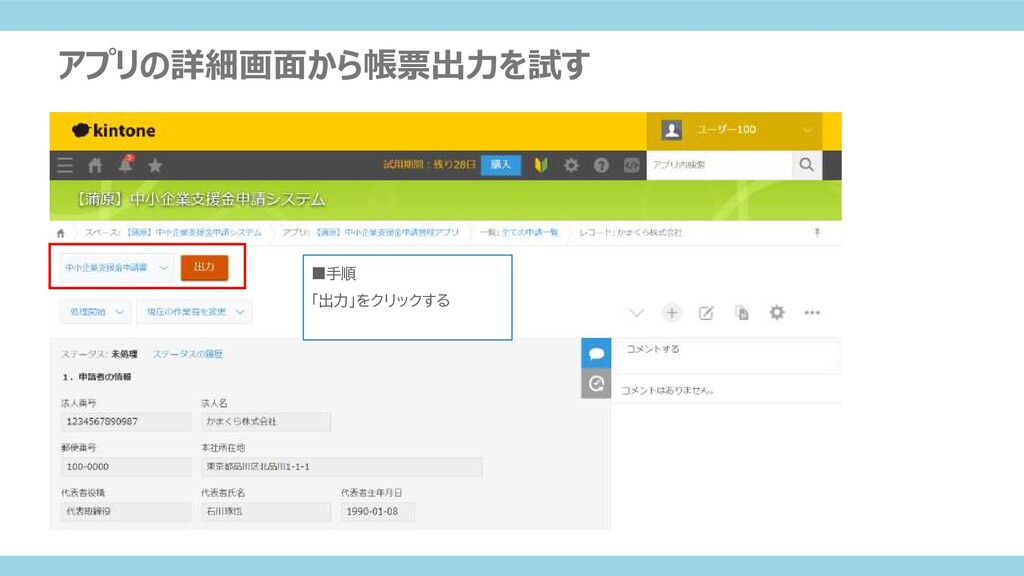Click the アプリ内検索 search field
The height and width of the screenshot is (576, 1024).
pyautogui.click(x=719, y=165)
